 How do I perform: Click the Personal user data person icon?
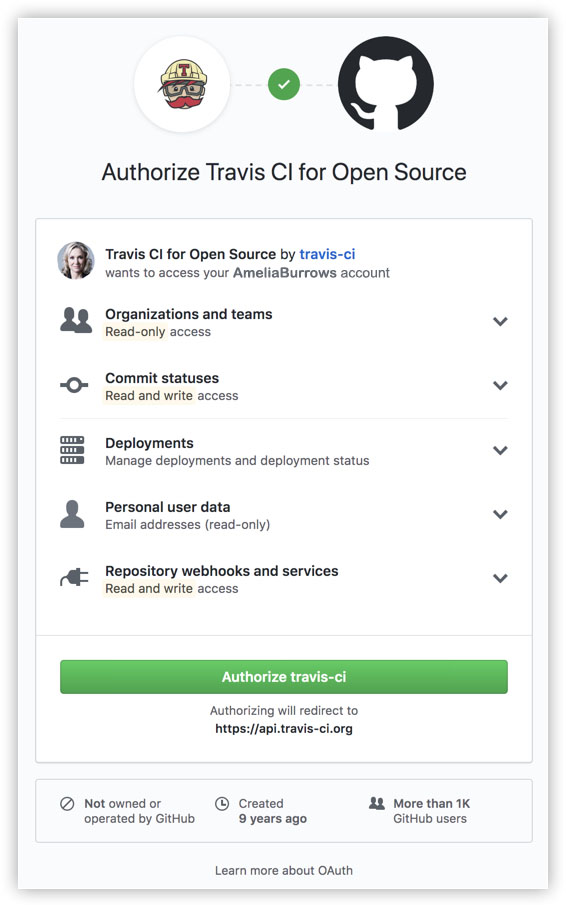[x=72, y=514]
